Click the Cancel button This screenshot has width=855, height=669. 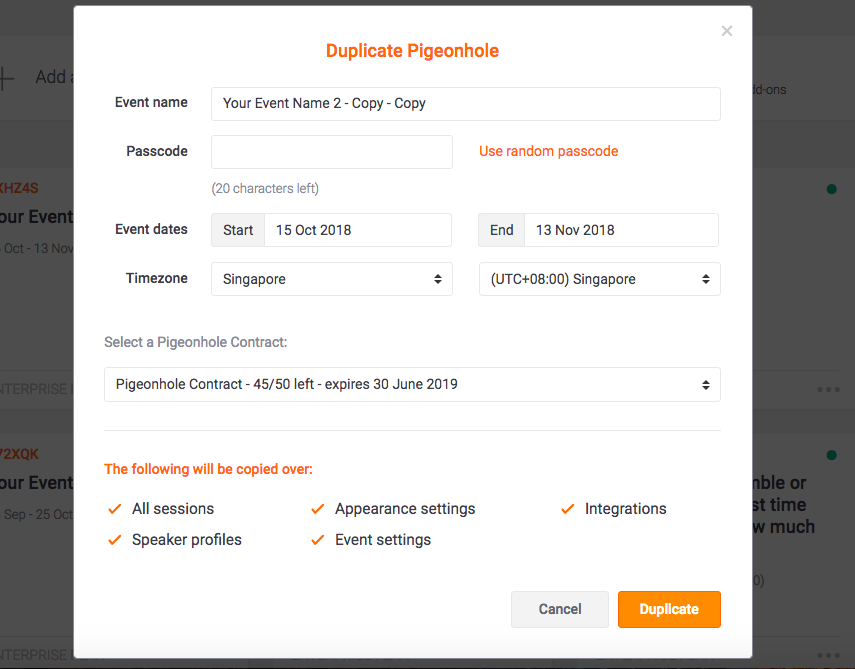coord(559,609)
